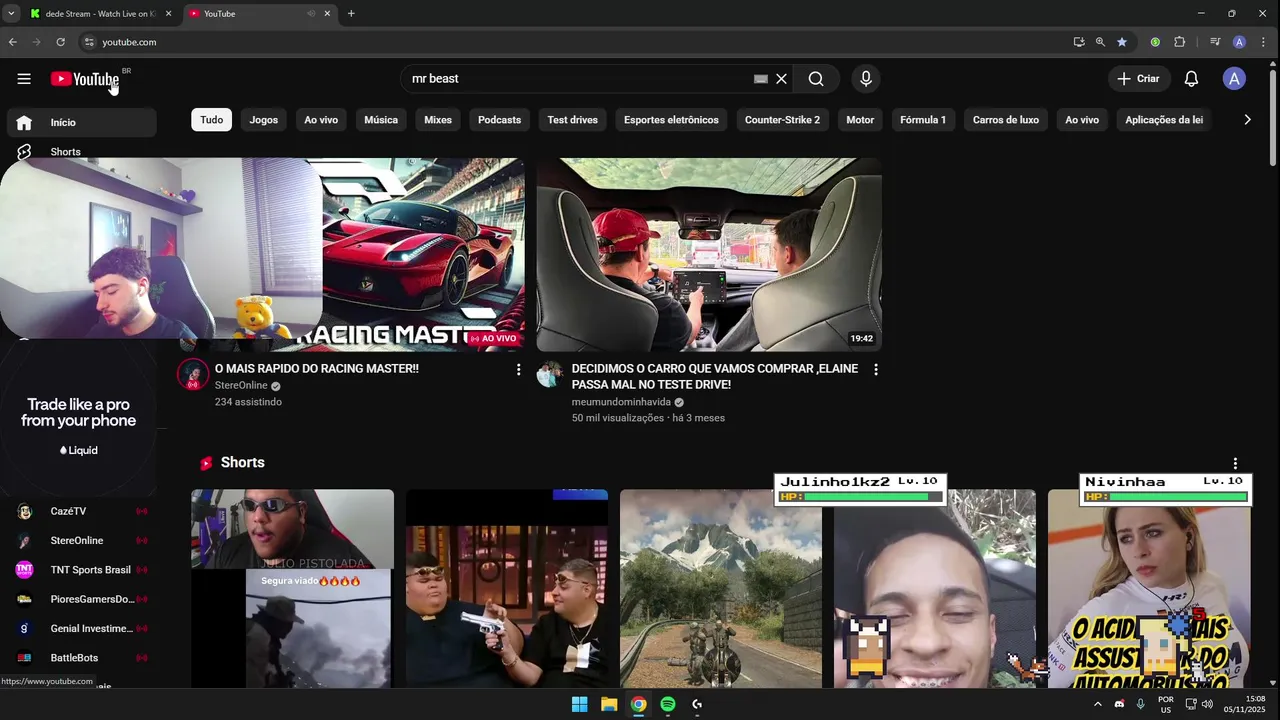This screenshot has width=1280, height=720.
Task: View site information beside youtube.com
Action: coord(89,42)
